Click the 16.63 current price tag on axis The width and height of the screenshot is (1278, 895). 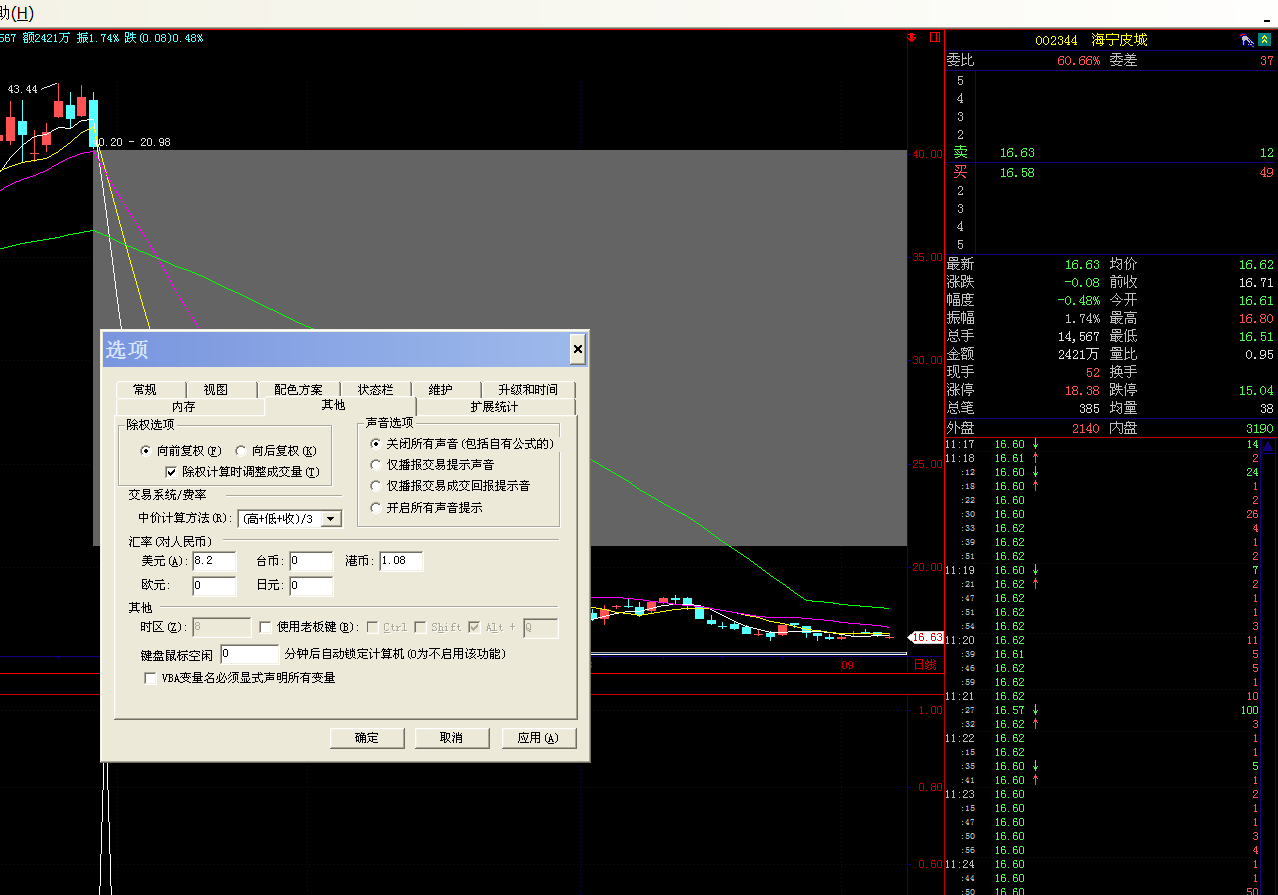point(926,637)
